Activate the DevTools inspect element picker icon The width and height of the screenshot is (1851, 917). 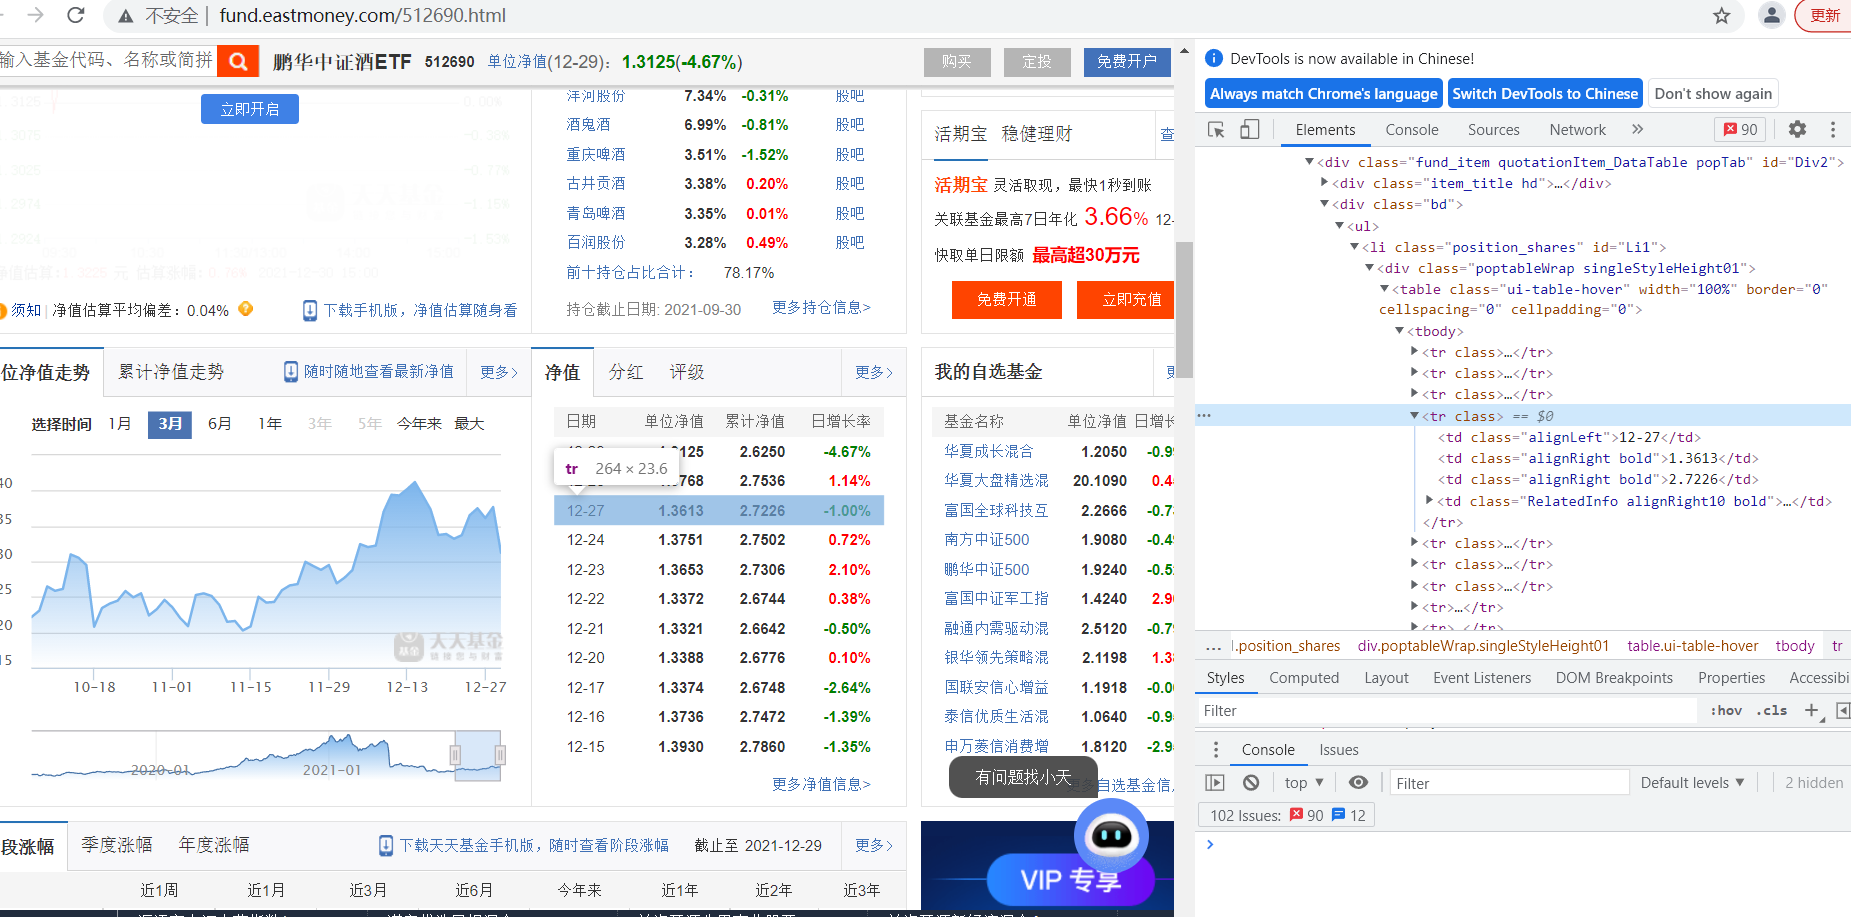coord(1216,129)
